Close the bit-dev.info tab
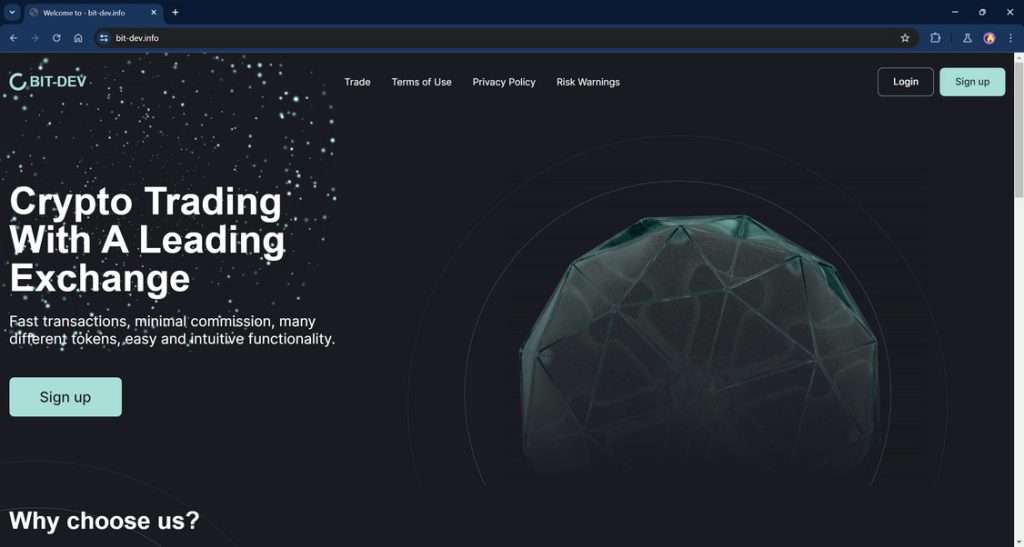This screenshot has width=1024, height=547. point(153,12)
